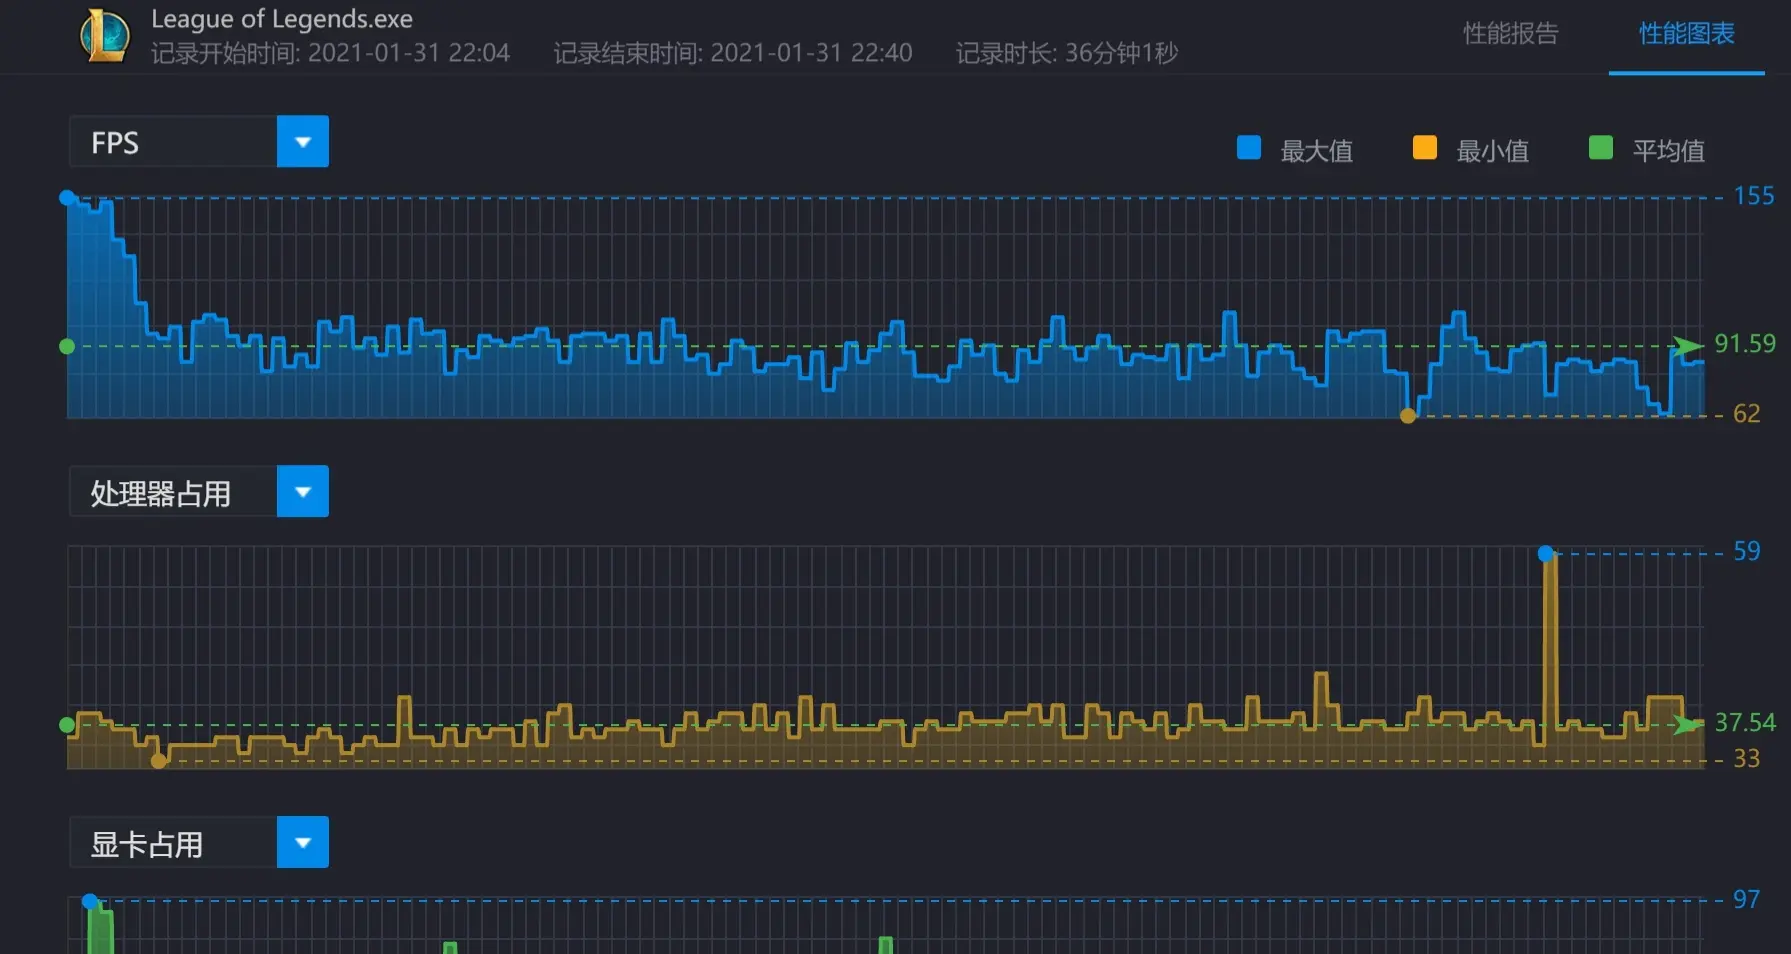Viewport: 1791px width, 954px height.
Task: Click the GPU max value label 97
Action: coord(1746,899)
